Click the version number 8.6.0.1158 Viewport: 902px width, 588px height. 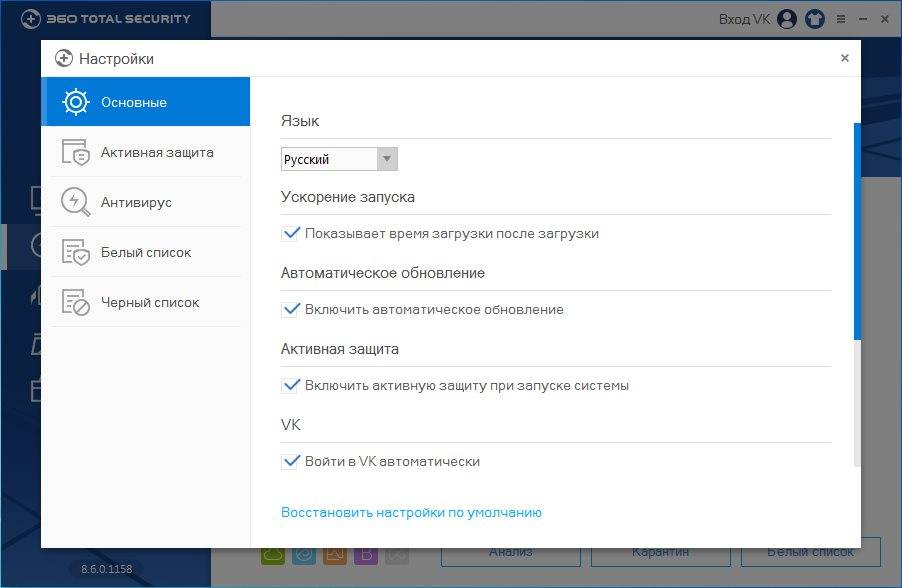[x=106, y=569]
